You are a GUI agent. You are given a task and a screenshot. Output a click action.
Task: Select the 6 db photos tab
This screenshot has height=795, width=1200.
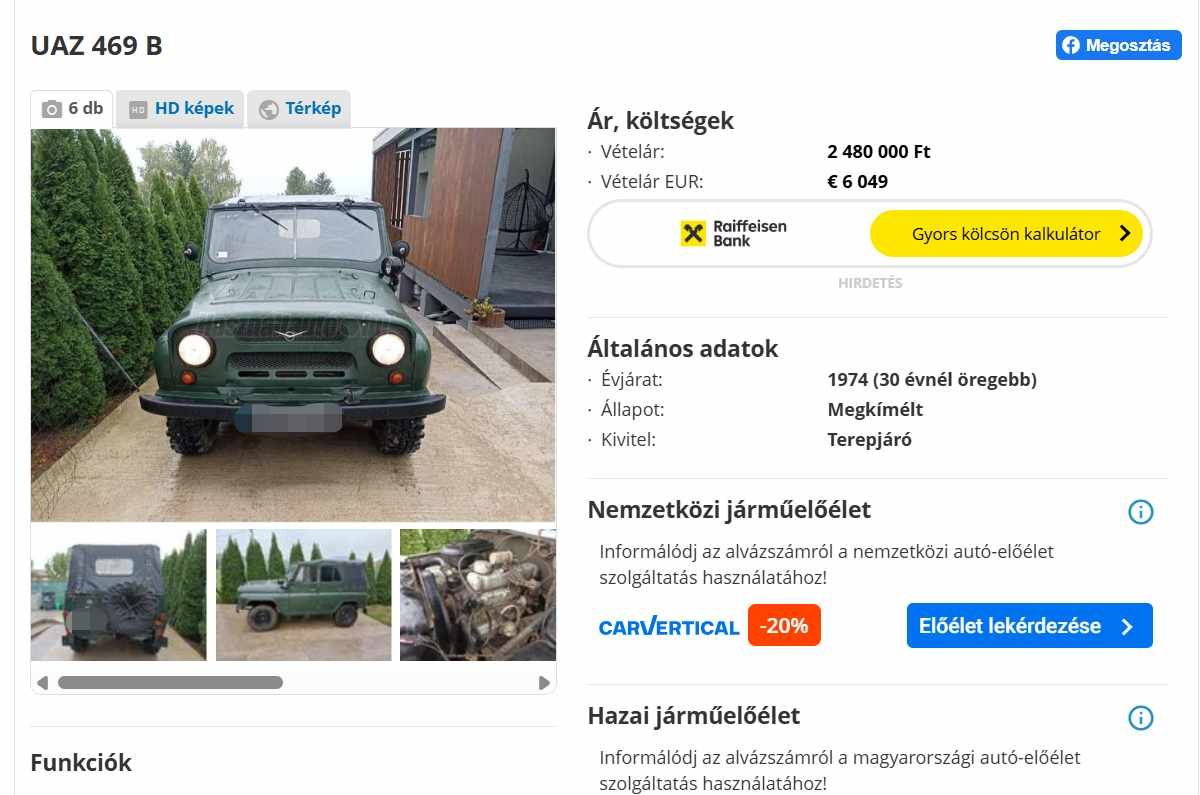point(72,109)
